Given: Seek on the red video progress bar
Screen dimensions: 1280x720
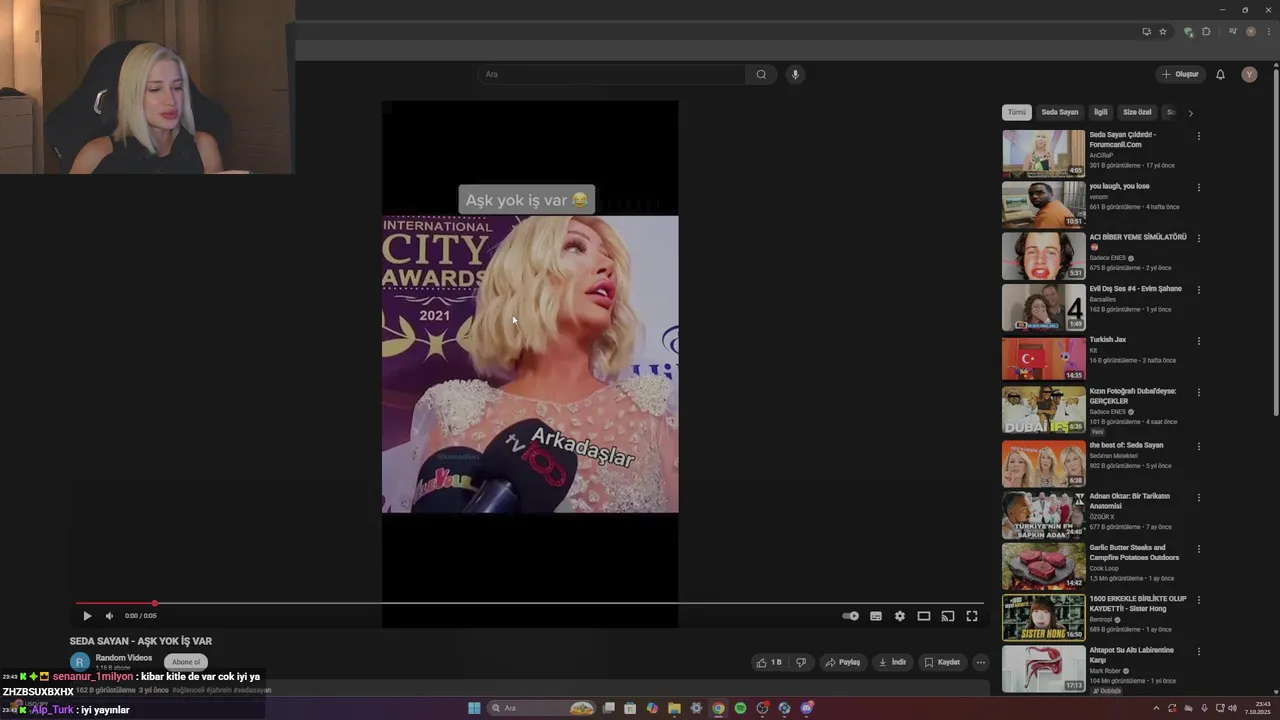Looking at the screenshot, I should 530,603.
